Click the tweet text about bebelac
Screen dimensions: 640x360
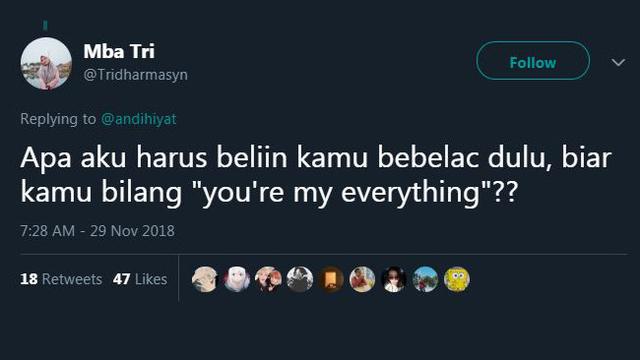(x=316, y=174)
